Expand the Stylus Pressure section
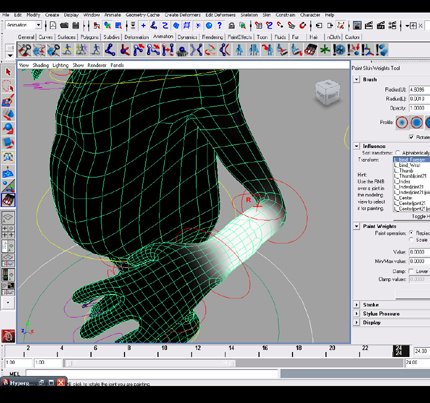 (357, 314)
